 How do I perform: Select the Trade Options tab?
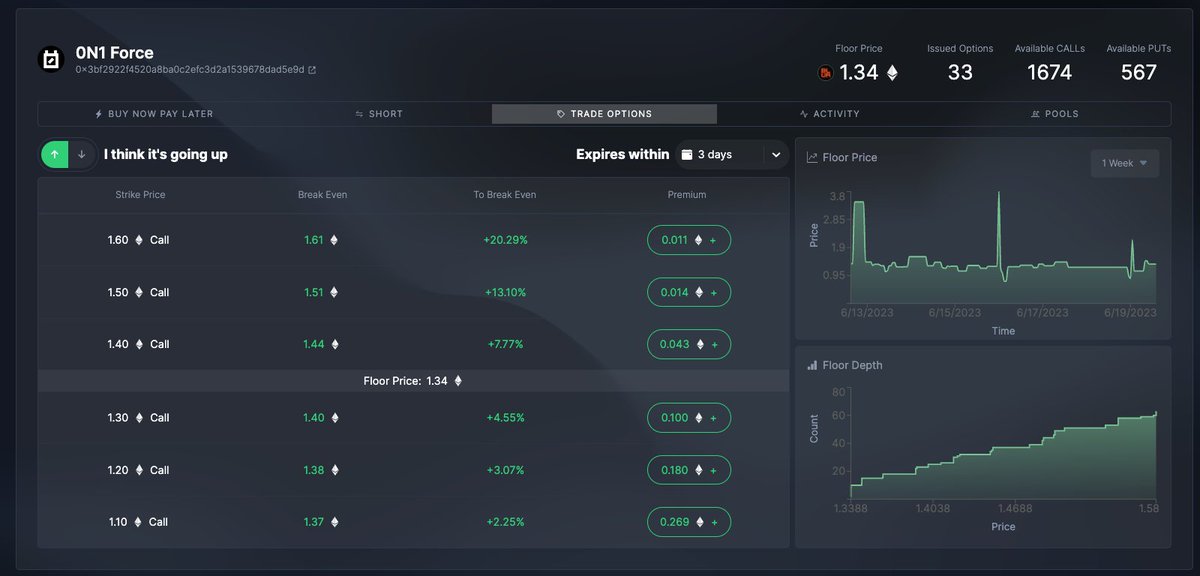[604, 114]
